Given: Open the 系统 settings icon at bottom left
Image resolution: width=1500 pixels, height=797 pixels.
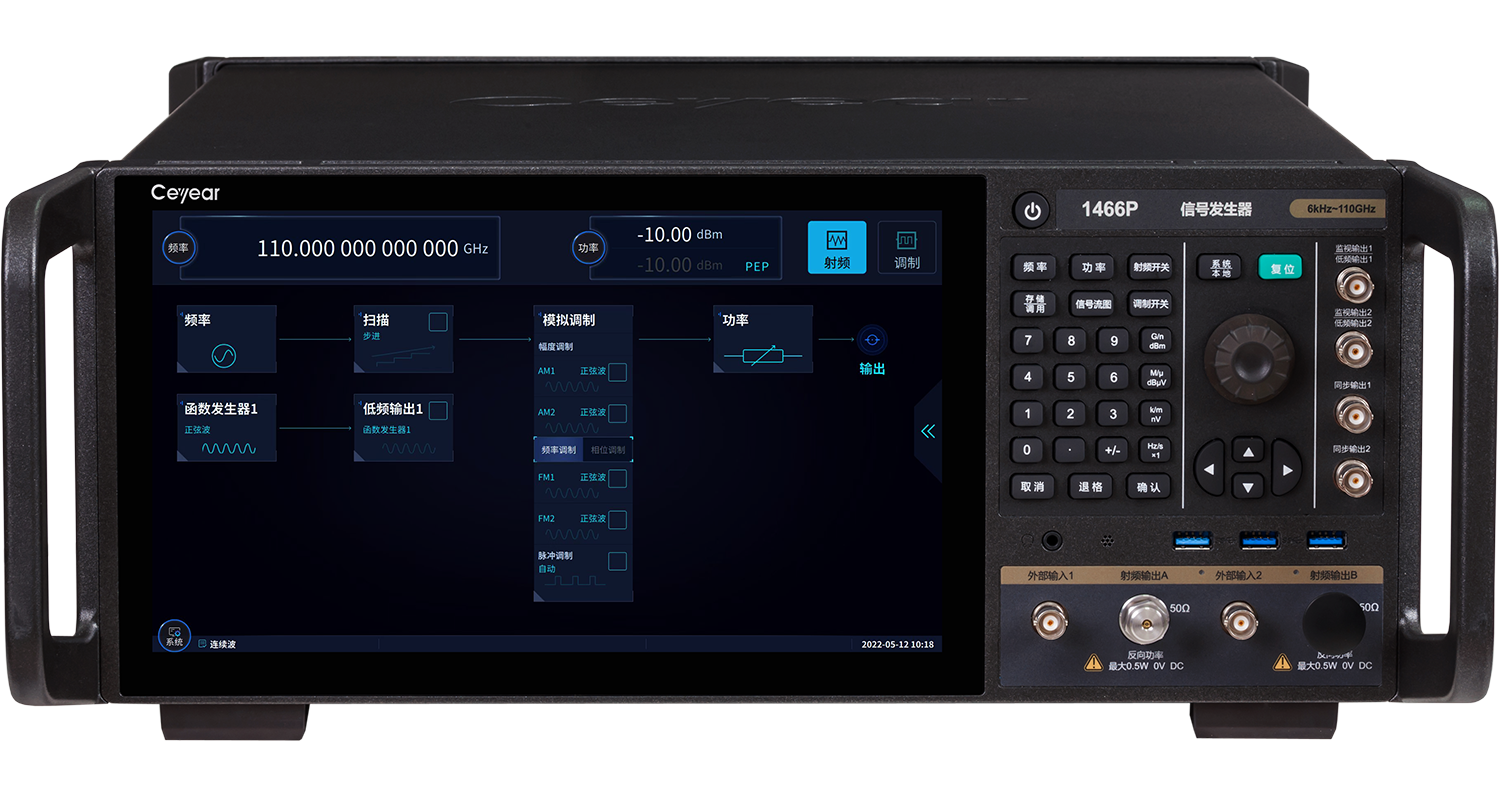Looking at the screenshot, I should click(174, 634).
